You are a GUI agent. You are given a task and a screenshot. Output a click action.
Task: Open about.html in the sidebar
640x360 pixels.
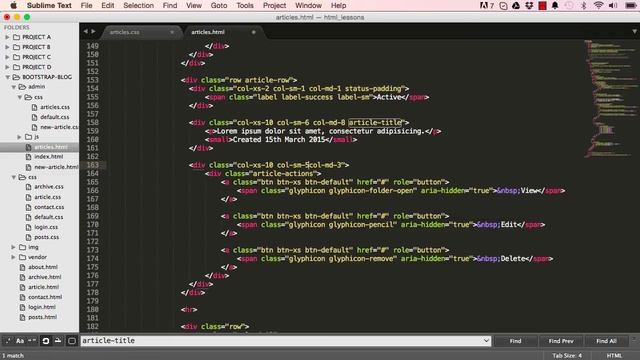[x=42, y=267]
